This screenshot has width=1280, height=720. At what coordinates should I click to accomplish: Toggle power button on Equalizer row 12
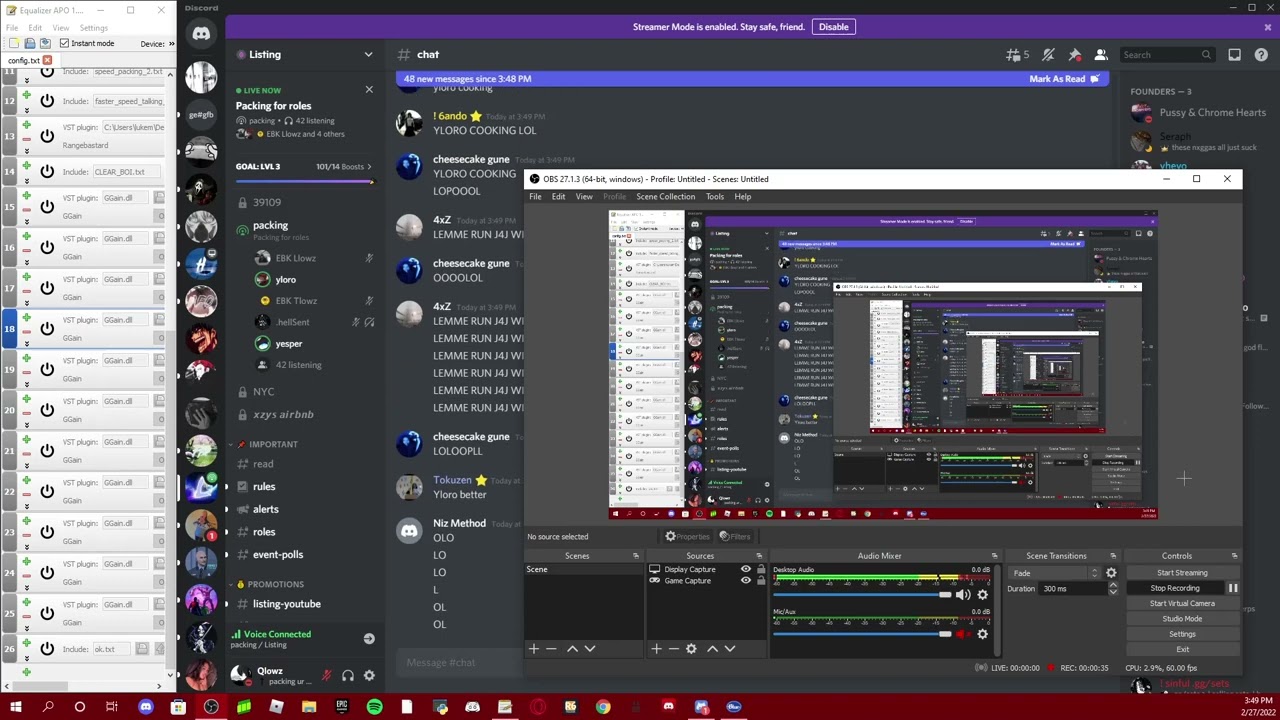47,101
